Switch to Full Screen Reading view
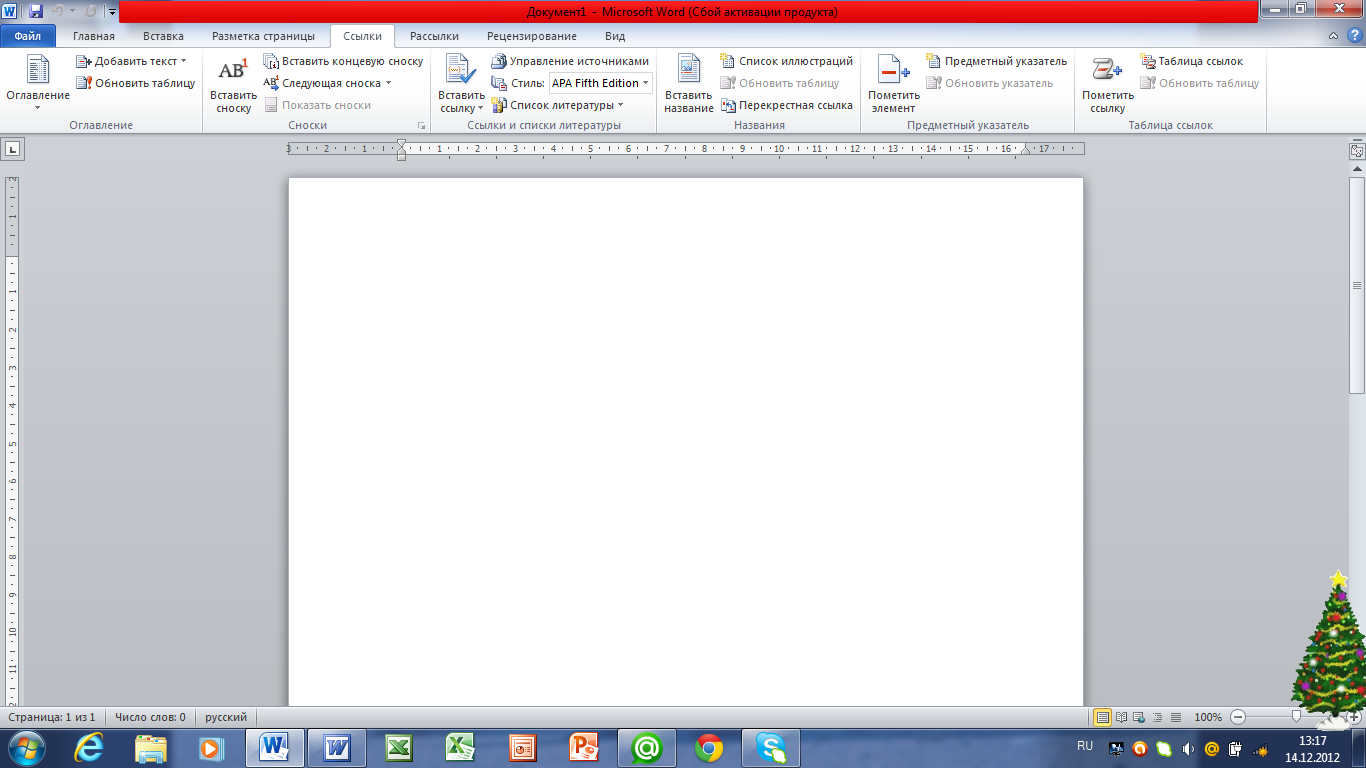 pos(1122,717)
